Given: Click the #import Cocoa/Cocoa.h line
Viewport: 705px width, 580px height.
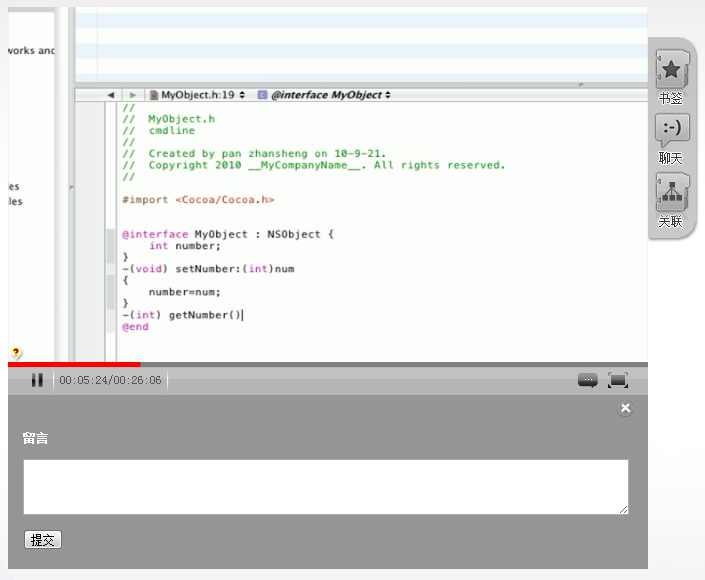Looking at the screenshot, I should (x=198, y=200).
